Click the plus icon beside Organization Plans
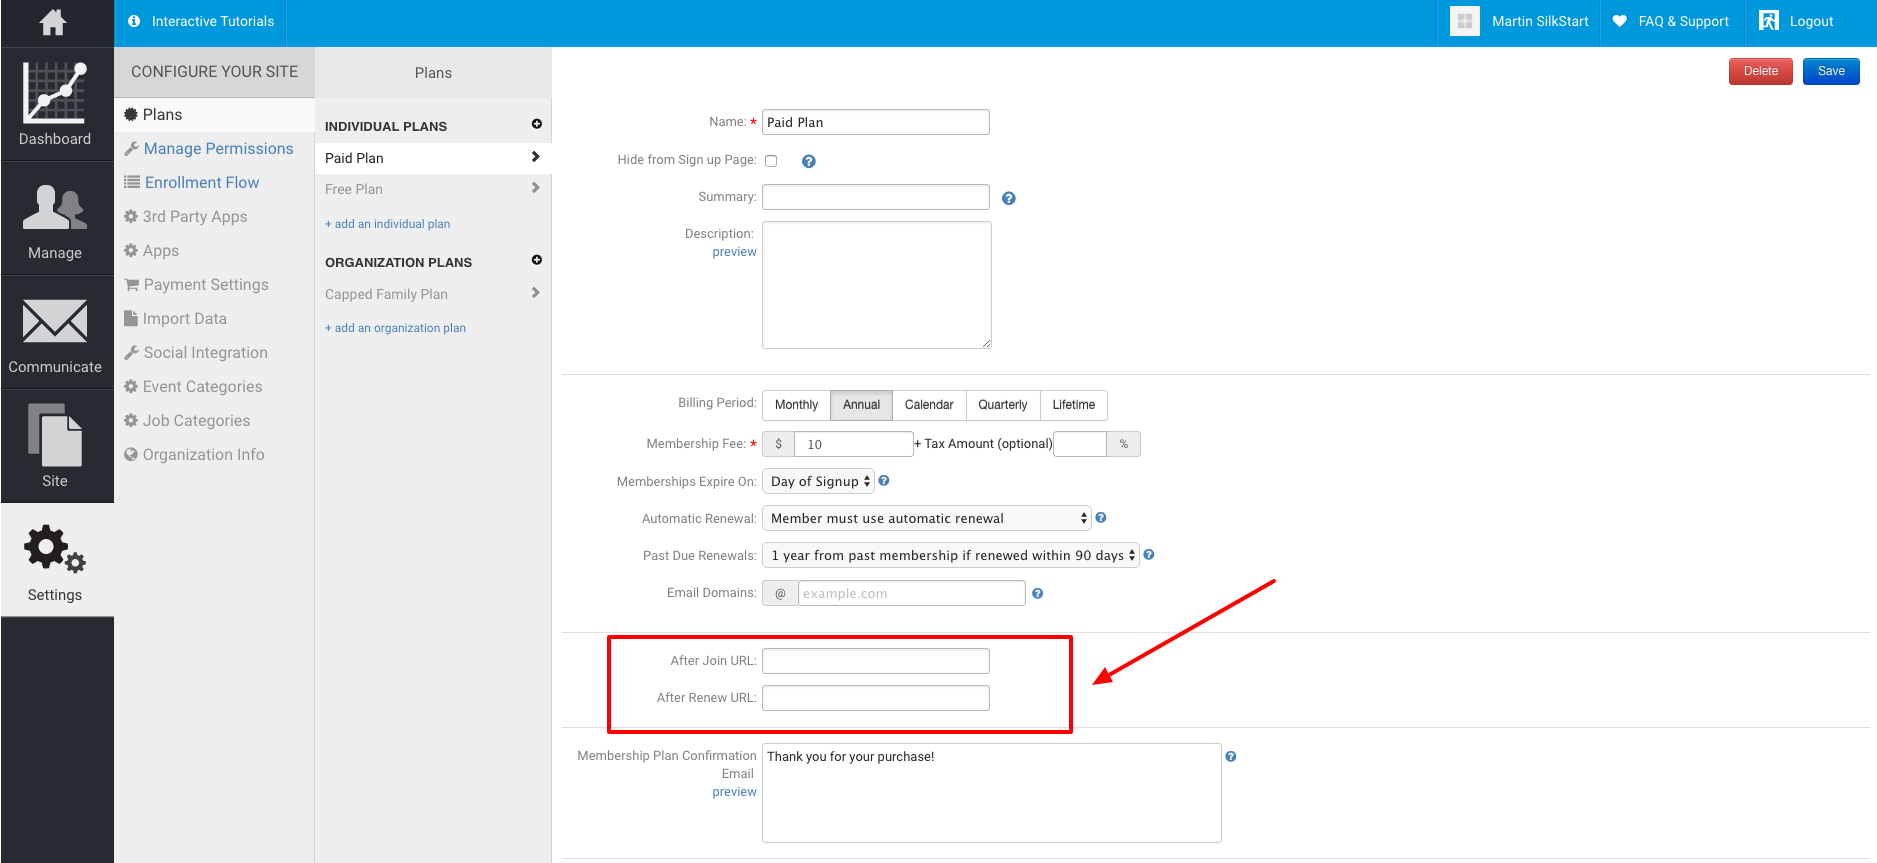Viewport: 1877px width, 863px height. tap(537, 260)
